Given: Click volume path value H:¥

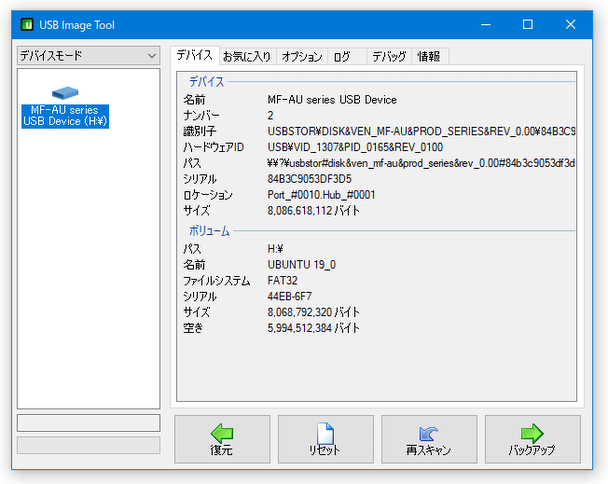Looking at the screenshot, I should [x=275, y=249].
